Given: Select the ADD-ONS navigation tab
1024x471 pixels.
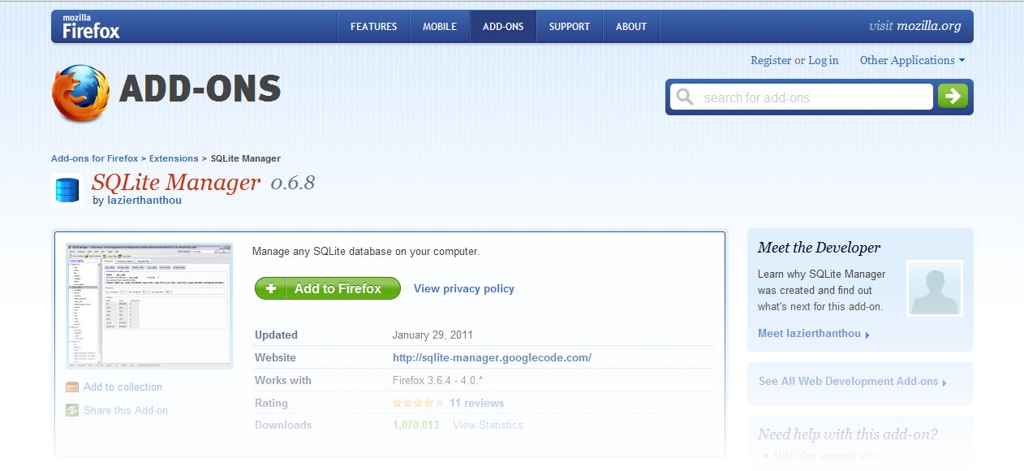Looking at the screenshot, I should click(x=503, y=27).
